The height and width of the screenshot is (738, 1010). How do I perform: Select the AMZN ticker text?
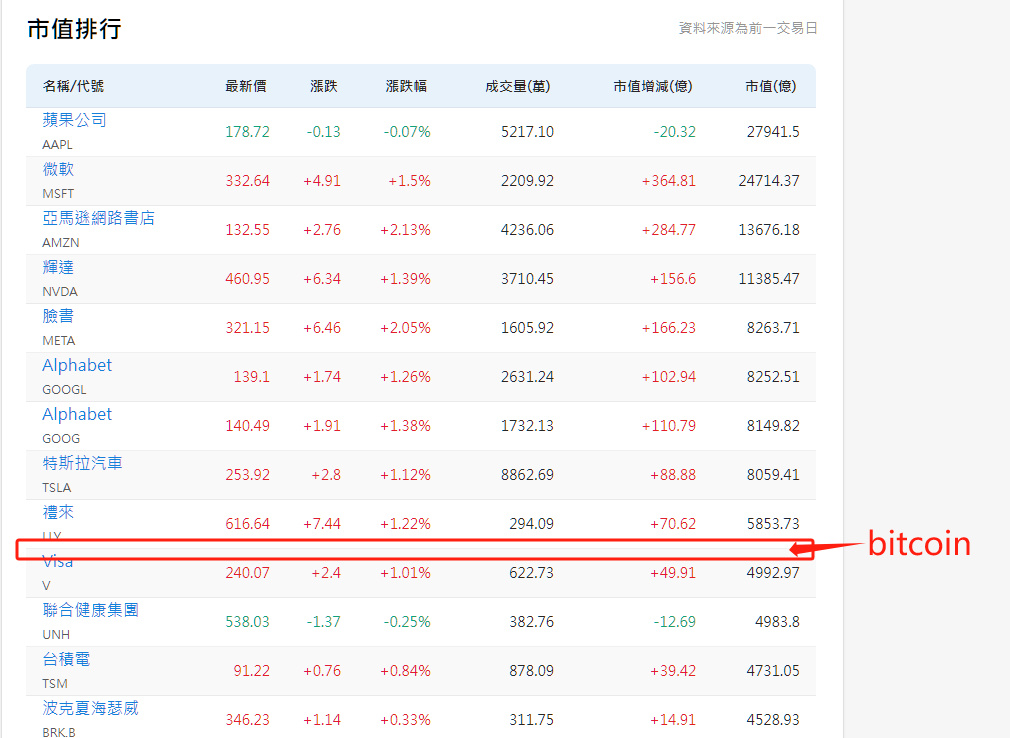click(x=61, y=243)
